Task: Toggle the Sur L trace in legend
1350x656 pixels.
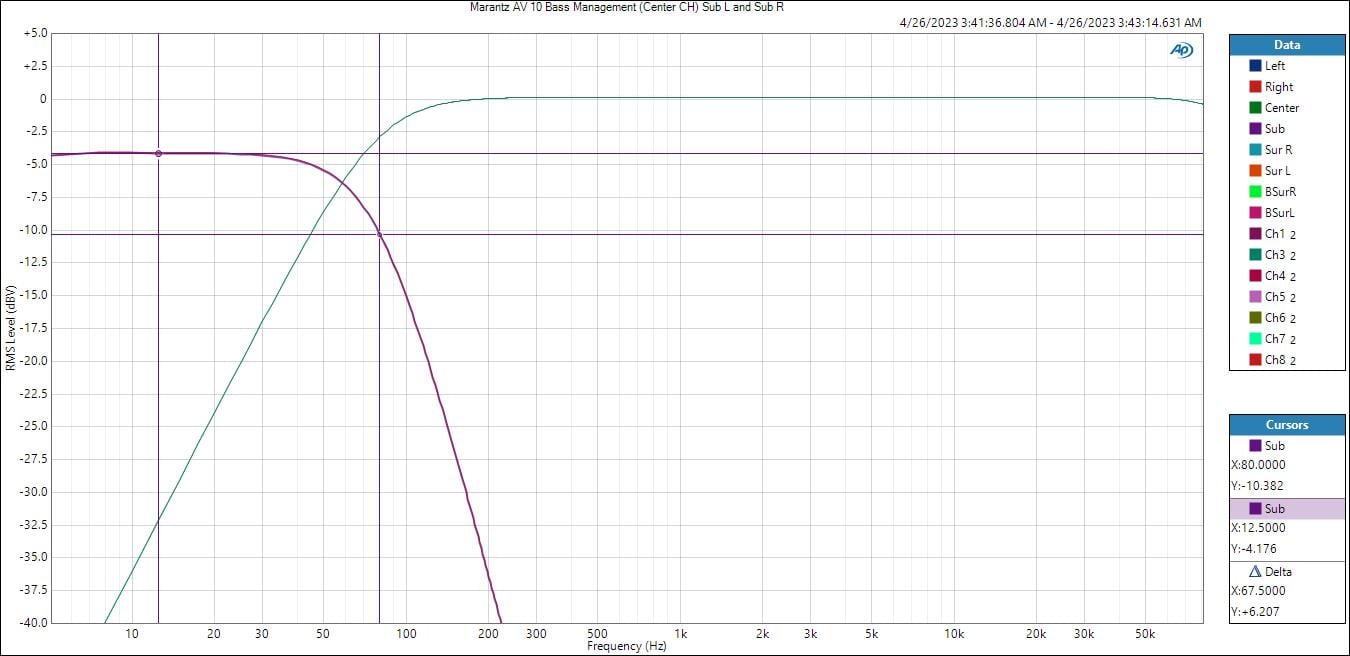Action: pyautogui.click(x=1277, y=171)
